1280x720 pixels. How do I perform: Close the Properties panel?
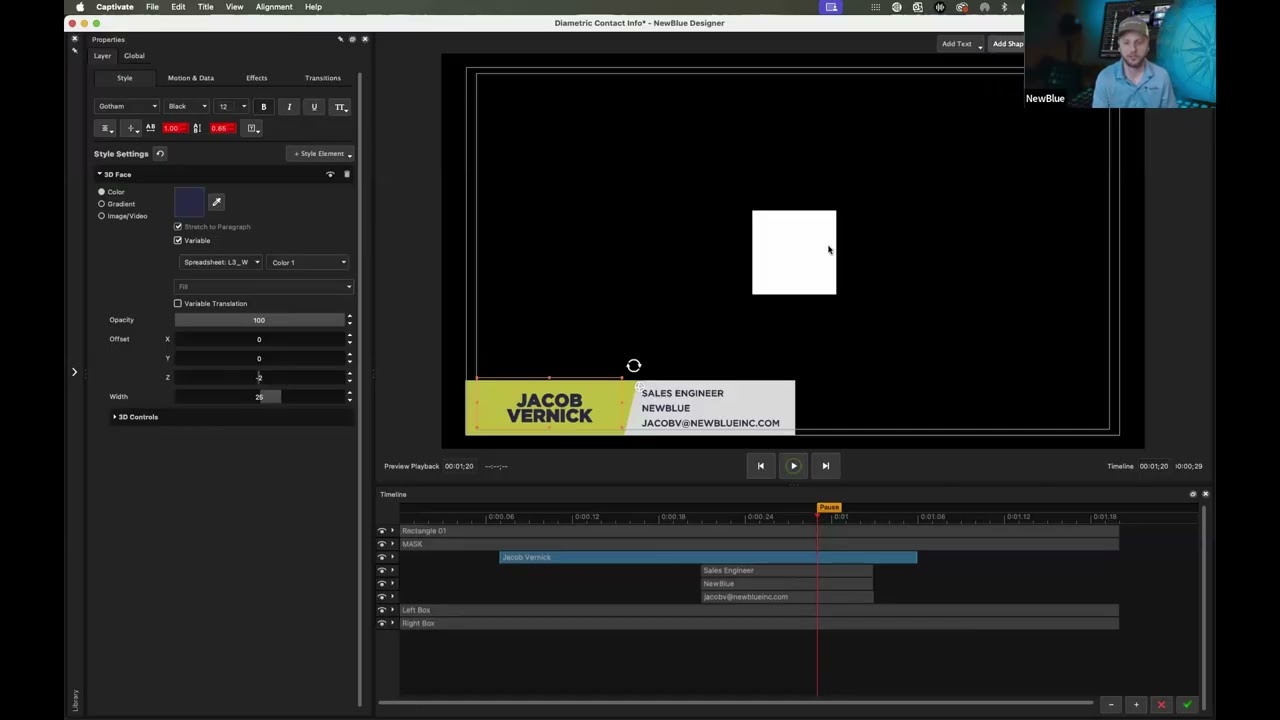coord(364,39)
